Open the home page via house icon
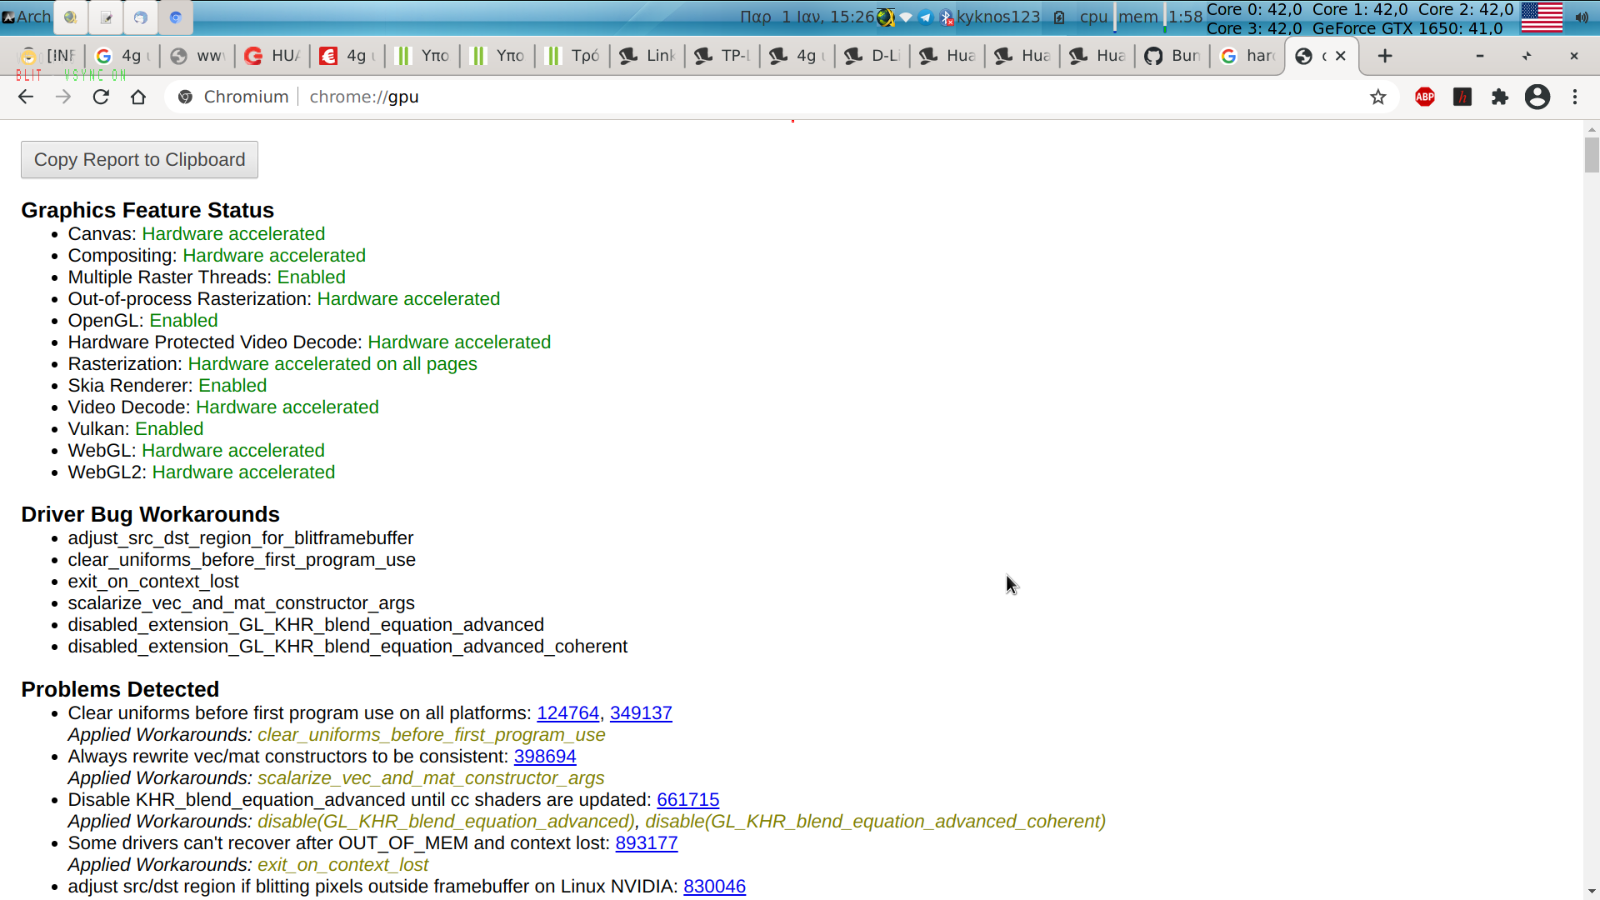The image size is (1600, 900). tap(138, 97)
